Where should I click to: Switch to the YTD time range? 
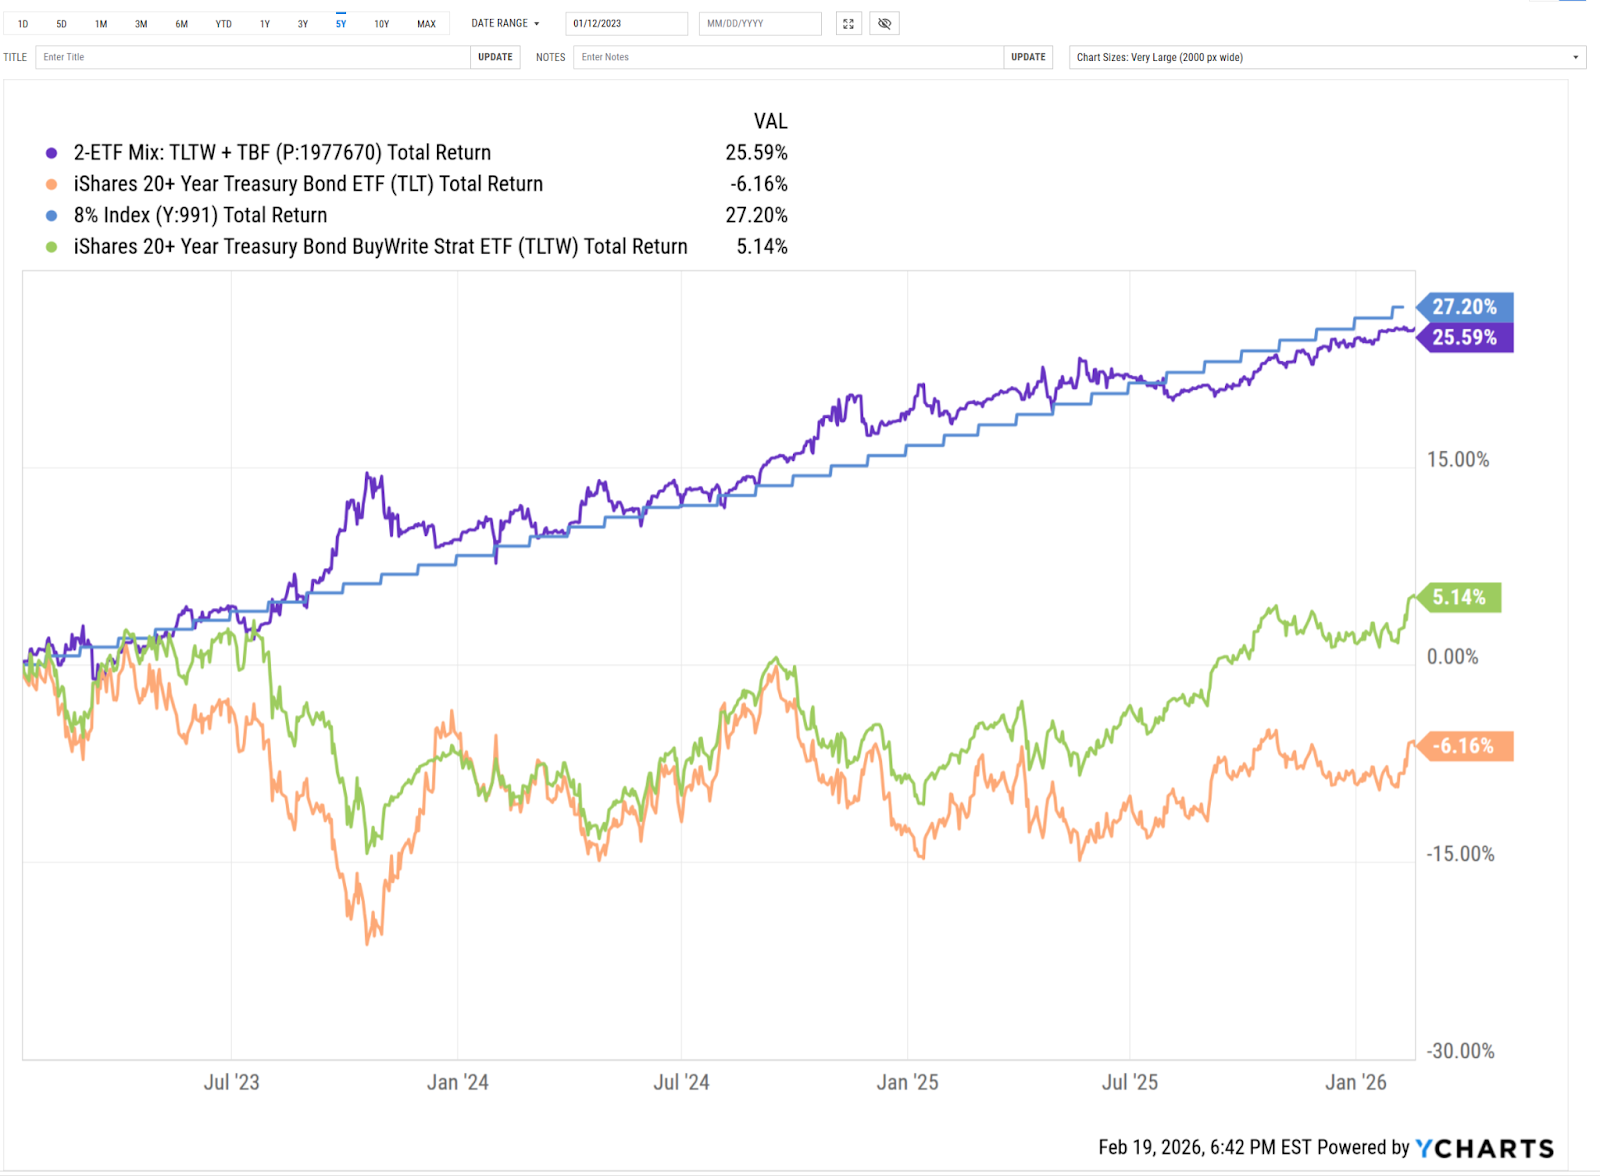tap(224, 24)
